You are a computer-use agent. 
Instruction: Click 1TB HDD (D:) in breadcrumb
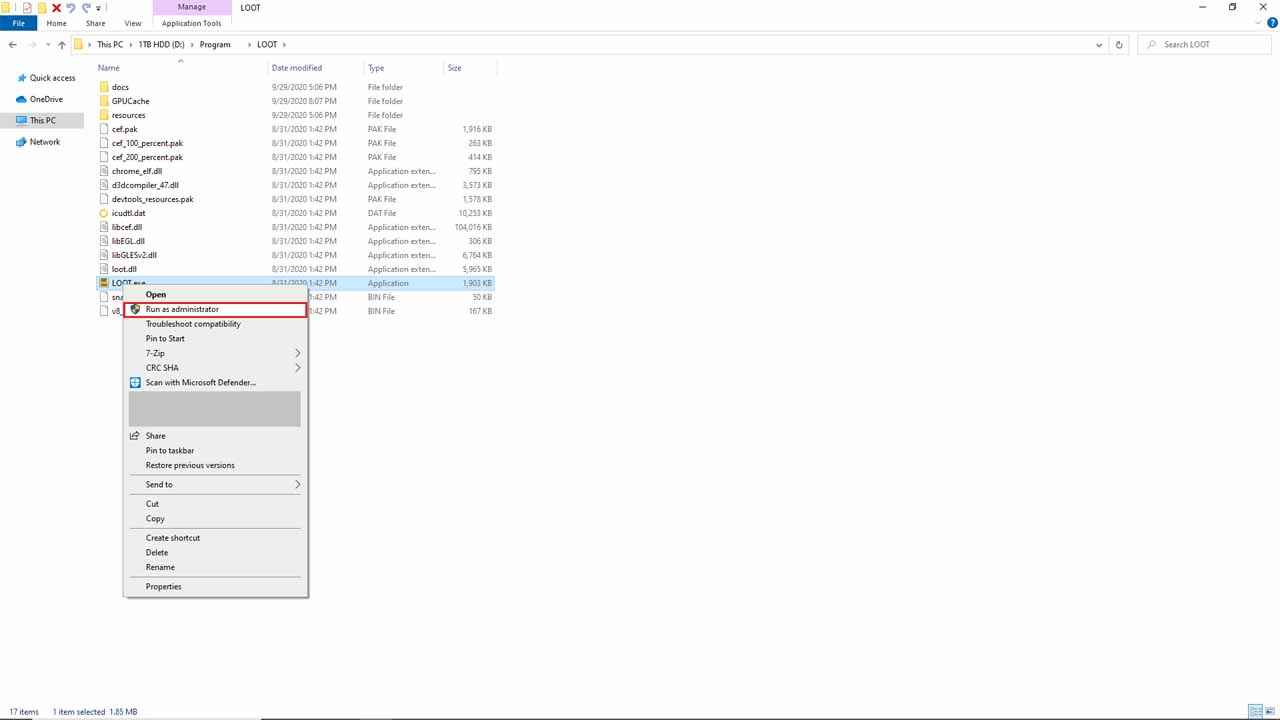[x=162, y=44]
